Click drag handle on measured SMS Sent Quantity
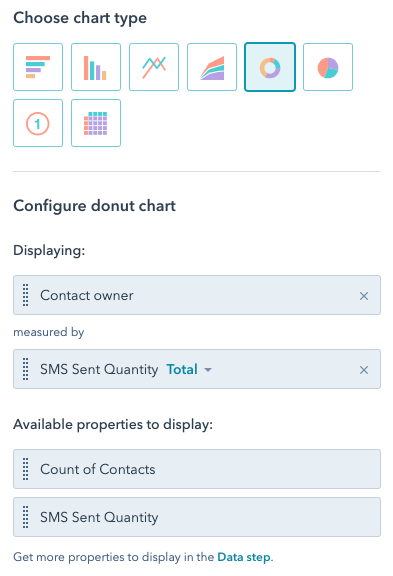 [x=25, y=369]
